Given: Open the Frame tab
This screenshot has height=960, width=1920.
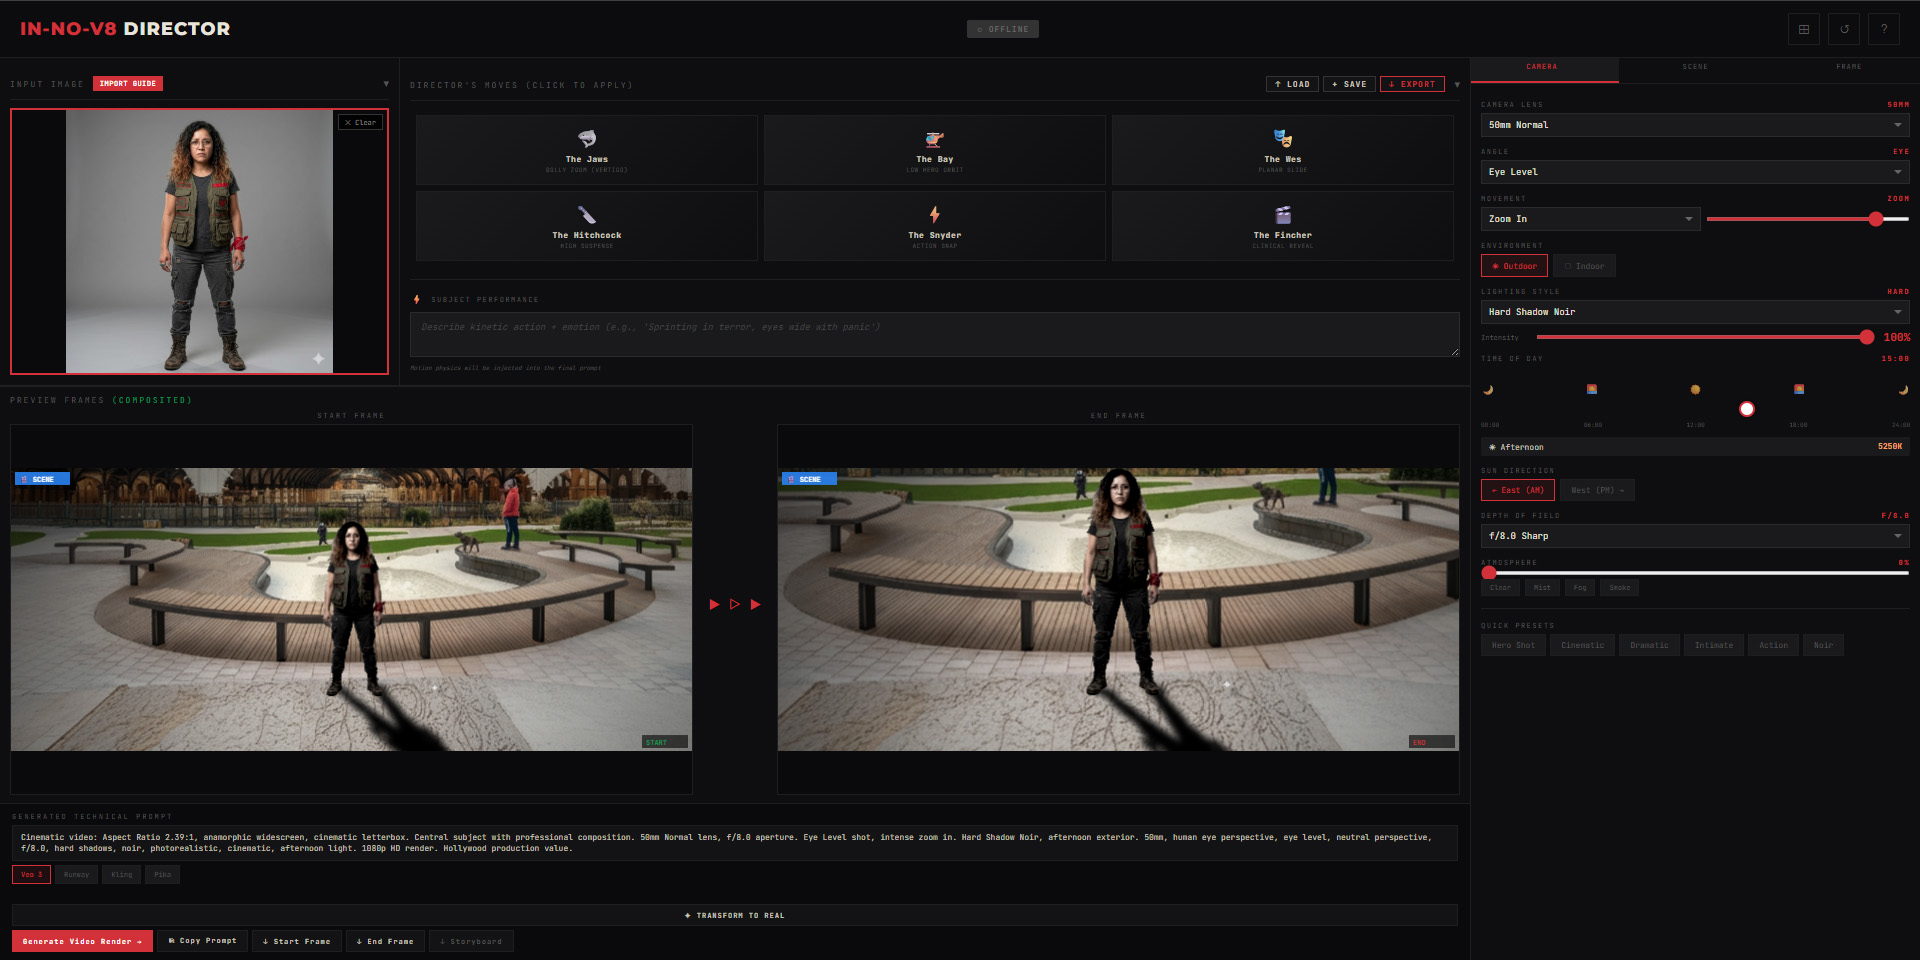Looking at the screenshot, I should pyautogui.click(x=1849, y=67).
